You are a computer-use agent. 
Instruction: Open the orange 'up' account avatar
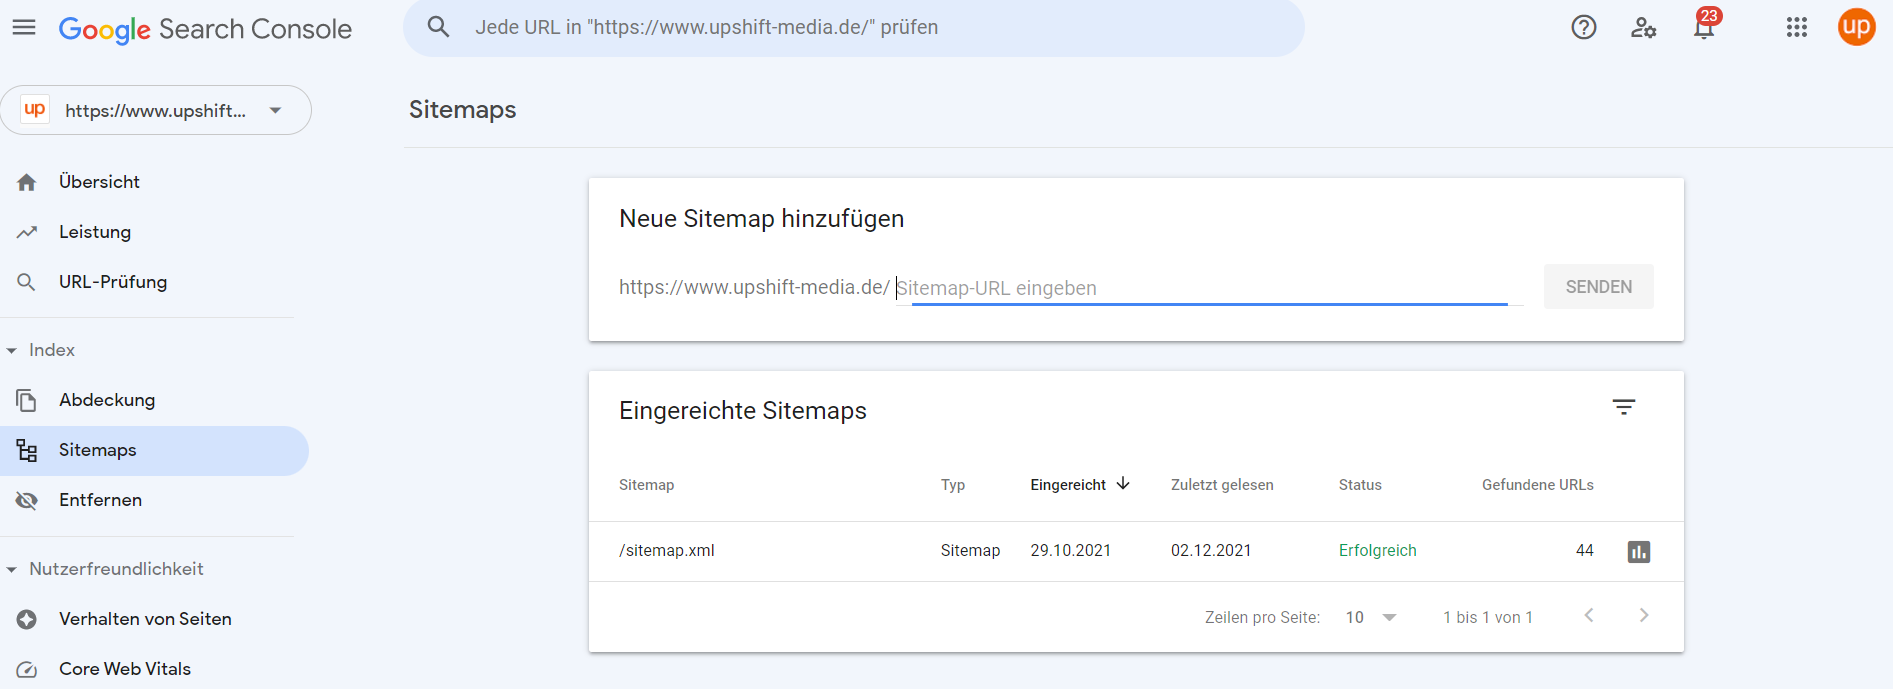pos(1857,27)
